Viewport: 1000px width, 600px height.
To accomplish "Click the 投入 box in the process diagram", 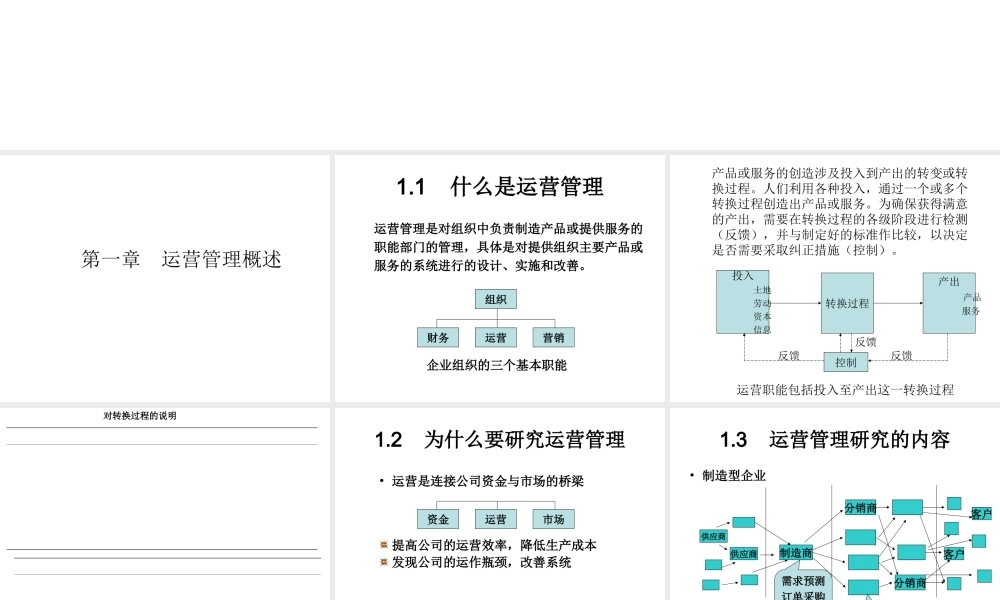I will (x=742, y=302).
